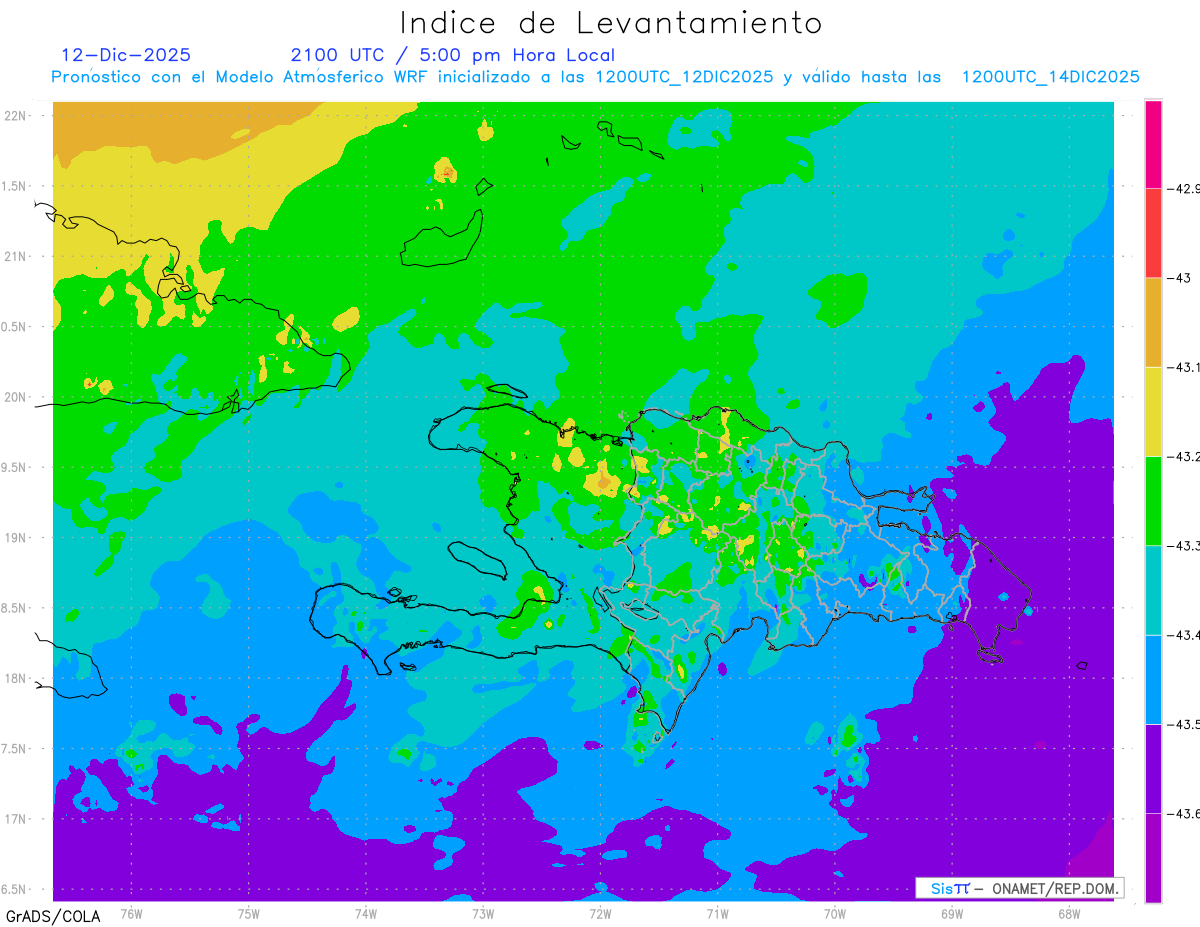This screenshot has height=927, width=1200.
Task: Click the 72W longitude axis label
Action: [600, 912]
